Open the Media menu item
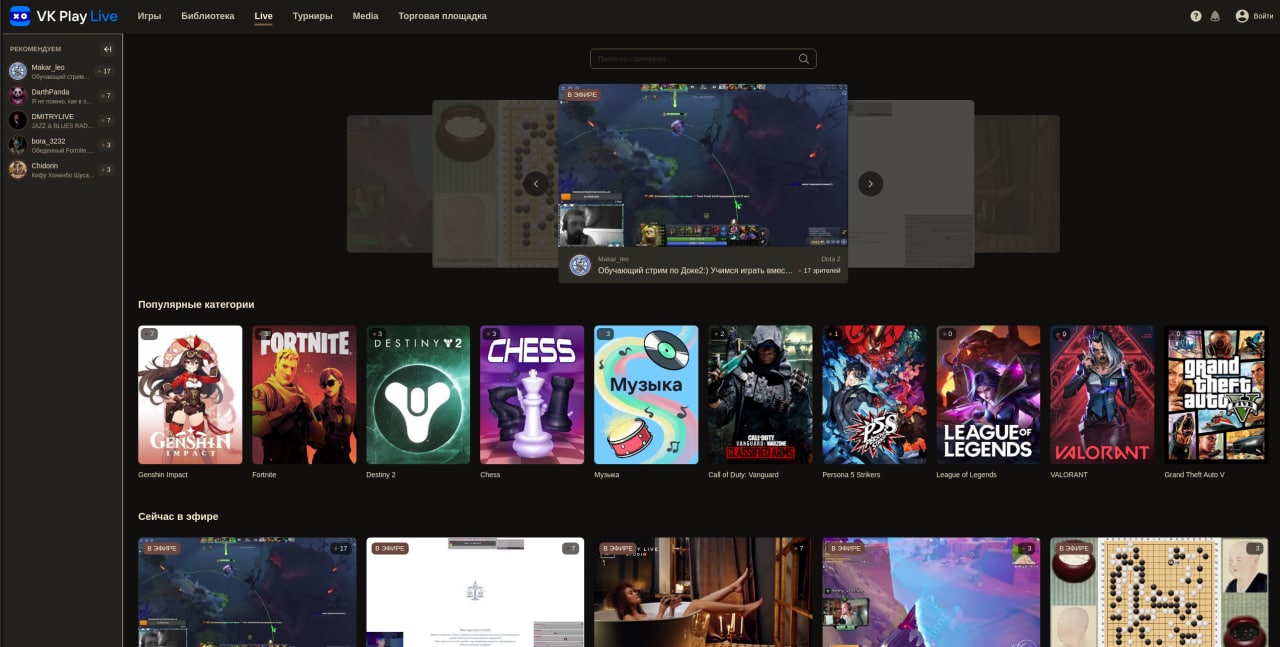Image resolution: width=1280 pixels, height=647 pixels. coord(365,16)
